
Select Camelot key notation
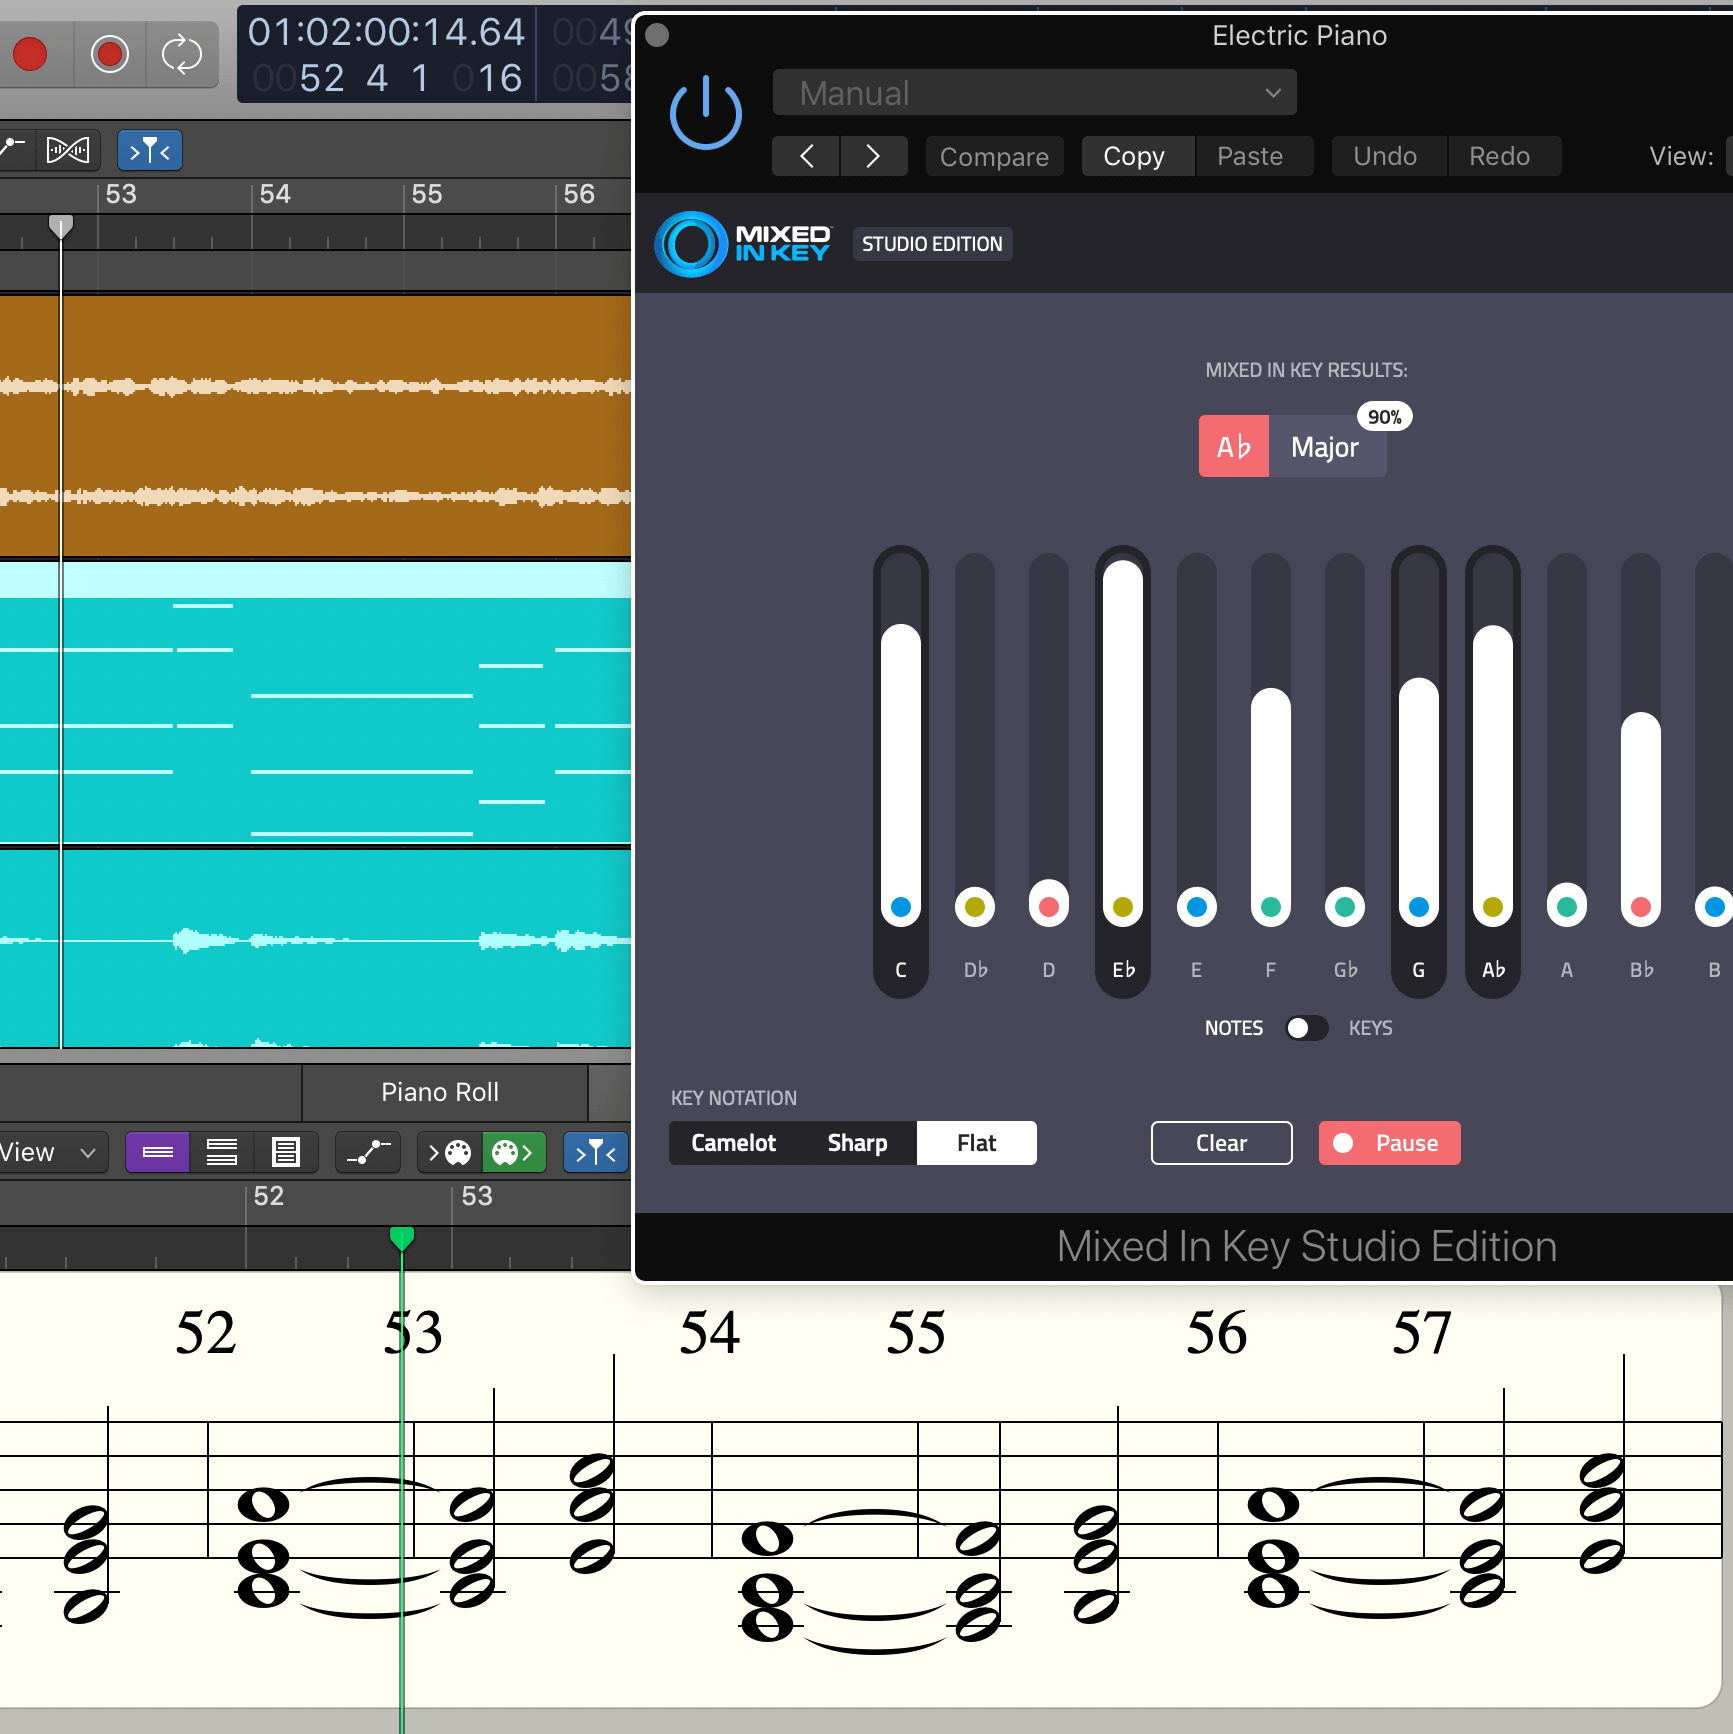(733, 1143)
